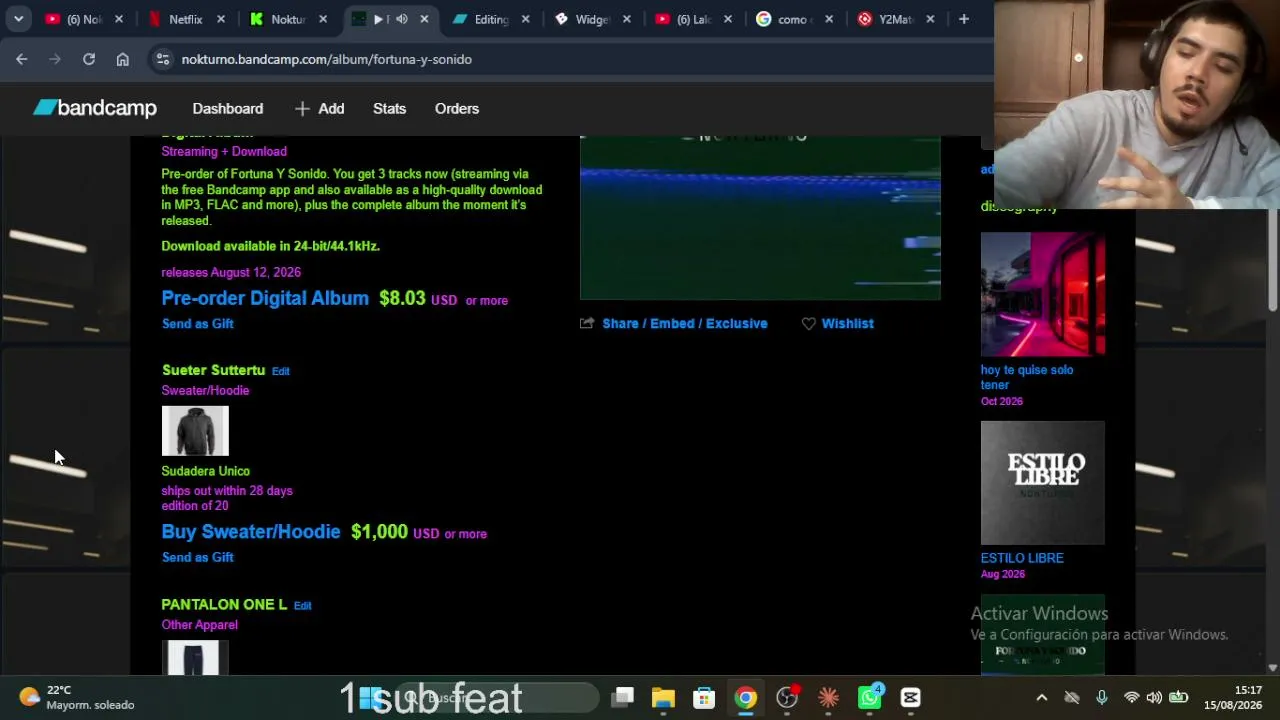Image resolution: width=1280 pixels, height=720 pixels.
Task: Edit the PANTALON ONE L item
Action: pos(302,605)
